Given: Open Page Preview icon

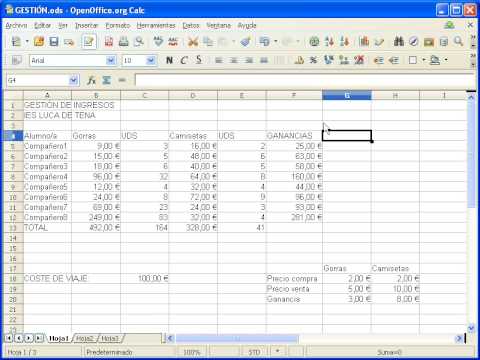Looking at the screenshot, I should click(139, 42).
